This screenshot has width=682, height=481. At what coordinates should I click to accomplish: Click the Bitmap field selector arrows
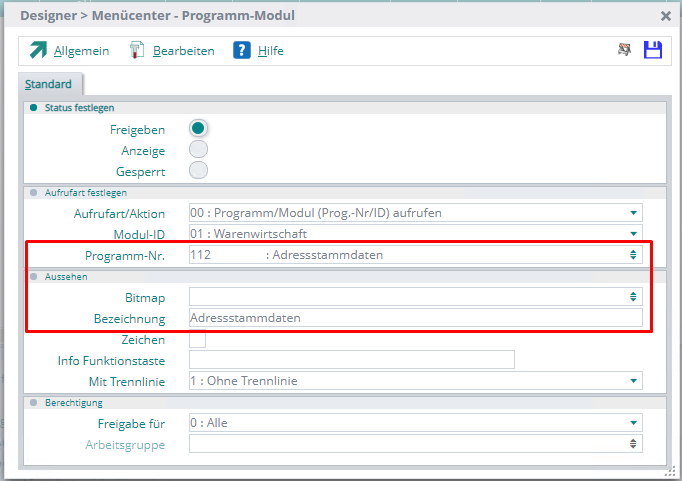coord(633,297)
